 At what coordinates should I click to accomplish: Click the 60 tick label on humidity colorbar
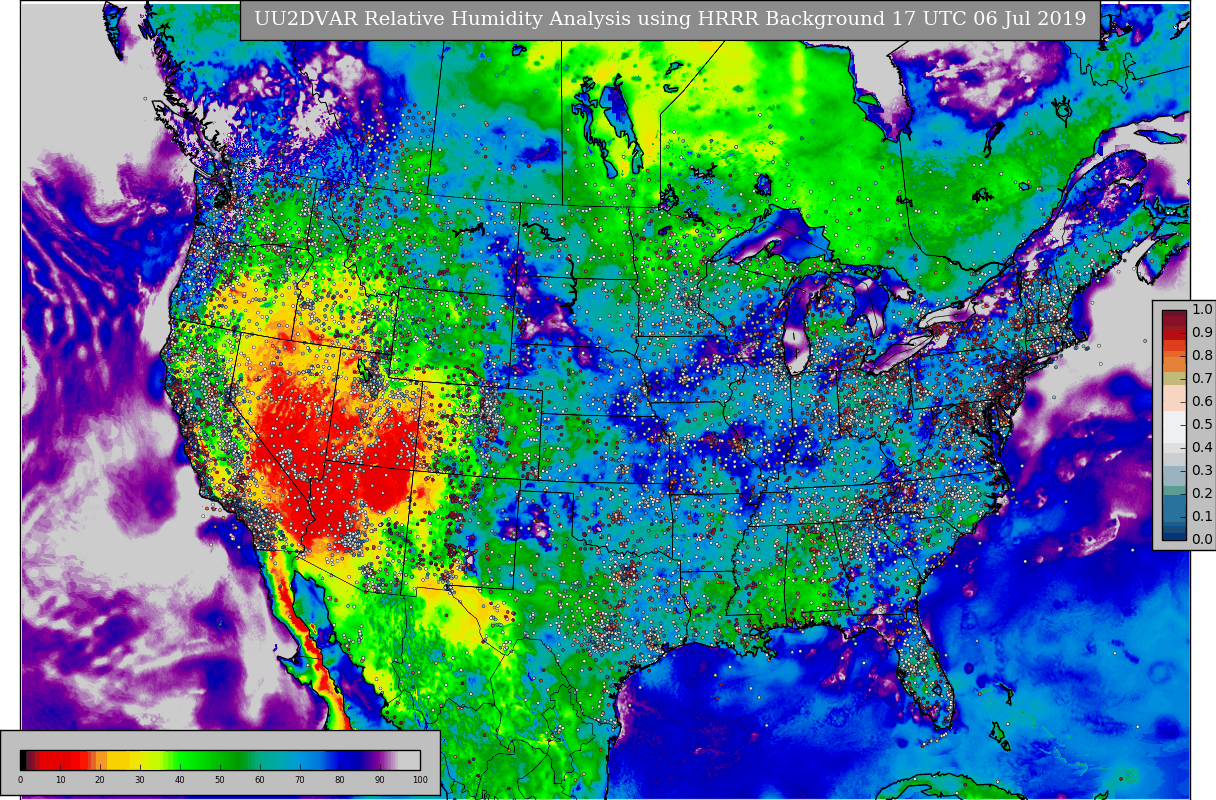260,779
